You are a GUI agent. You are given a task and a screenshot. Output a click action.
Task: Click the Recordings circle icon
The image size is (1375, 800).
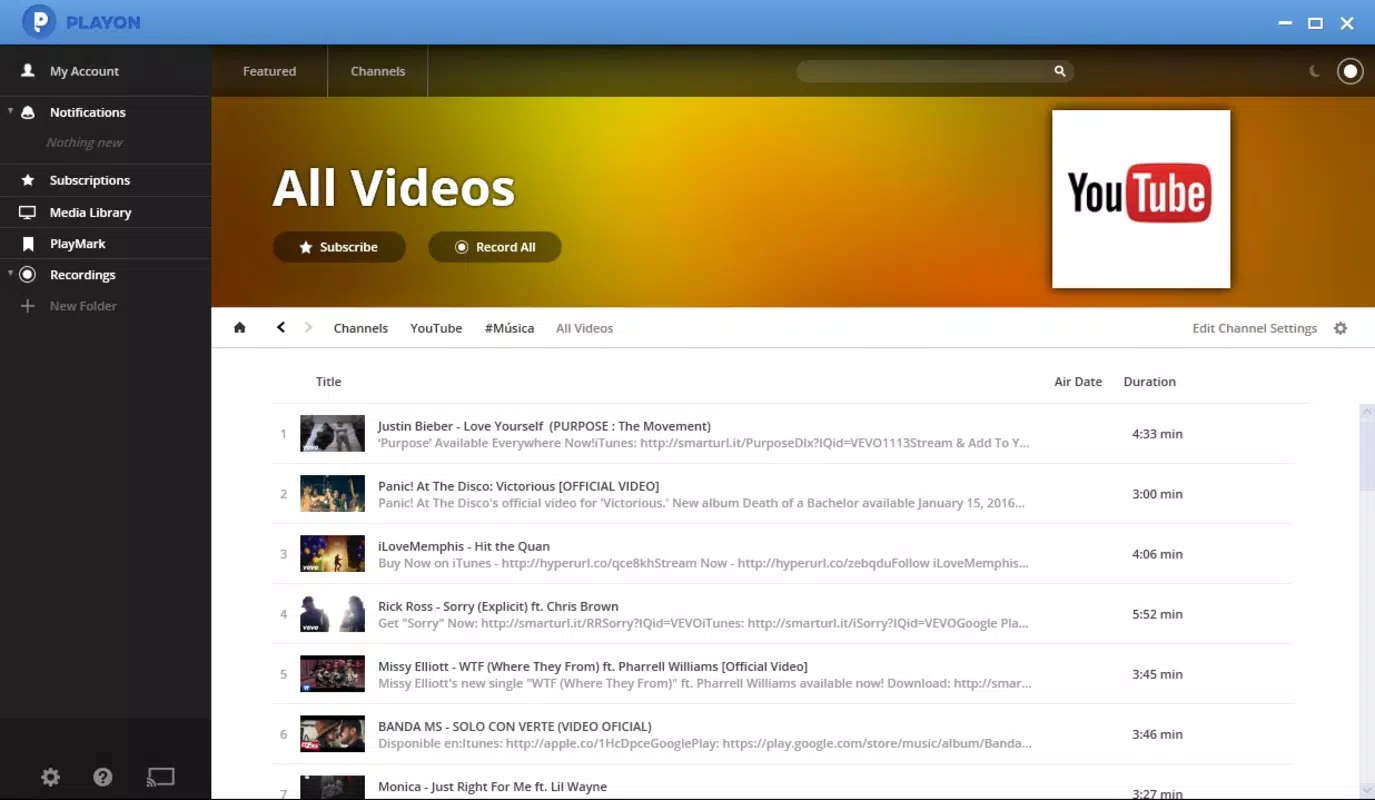[x=28, y=274]
